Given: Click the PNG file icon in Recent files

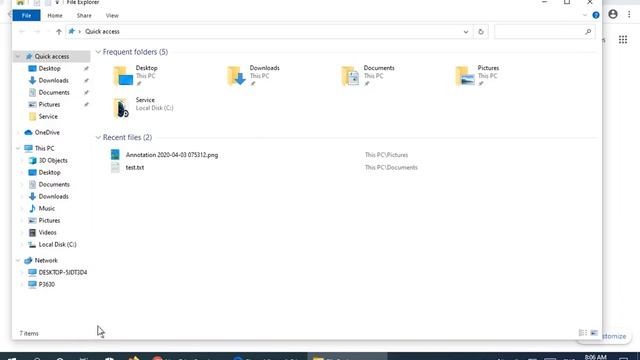Looking at the screenshot, I should click(115, 155).
